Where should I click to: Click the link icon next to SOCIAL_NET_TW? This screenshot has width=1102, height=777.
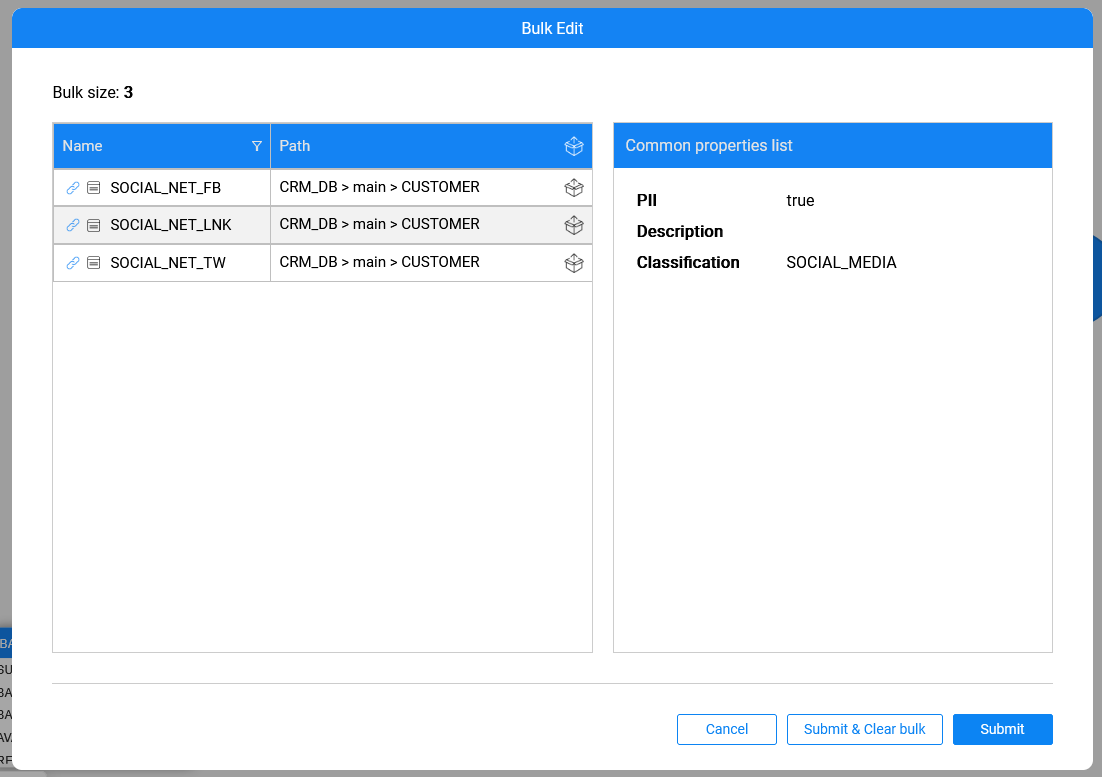[x=72, y=263]
